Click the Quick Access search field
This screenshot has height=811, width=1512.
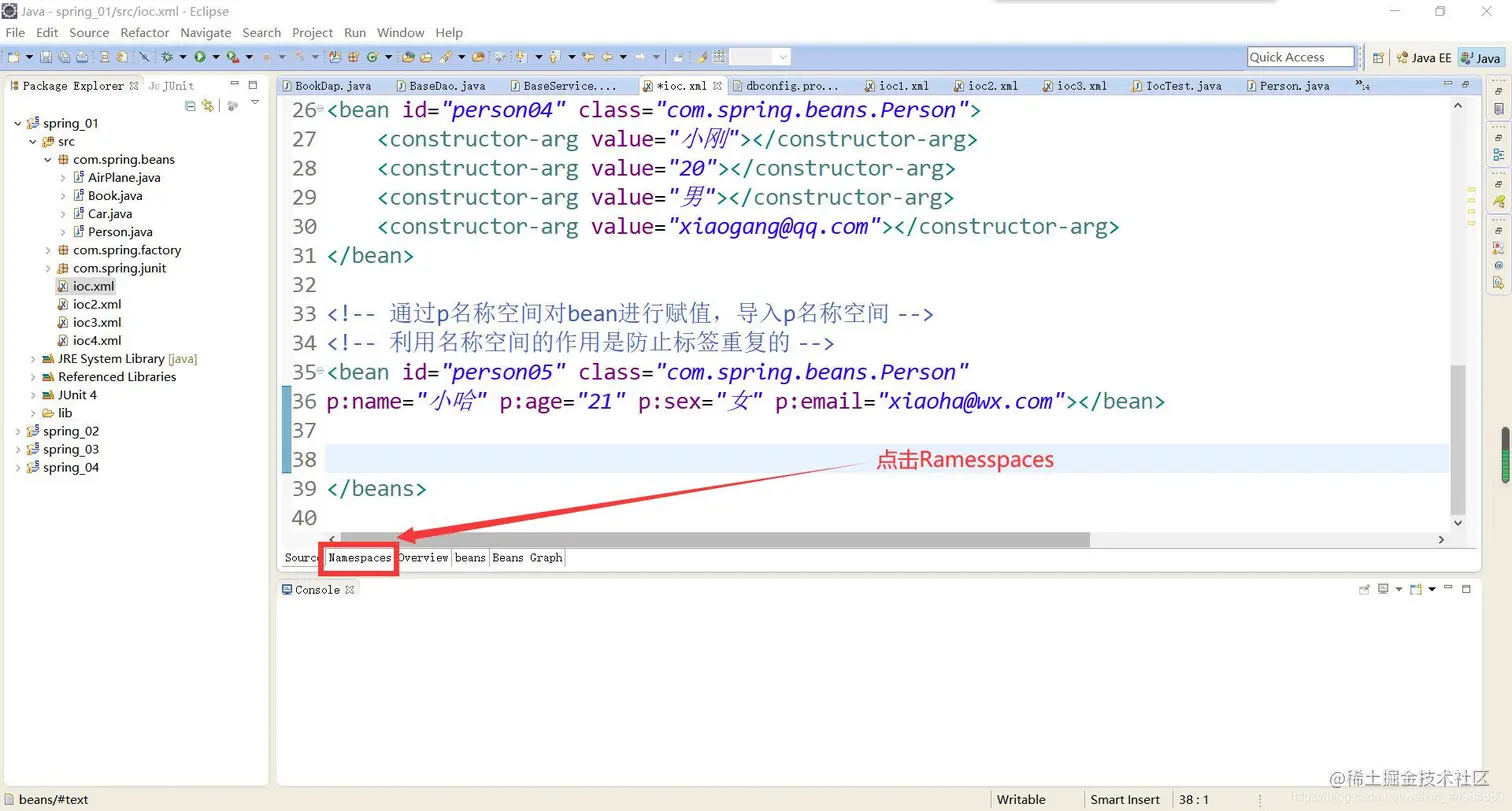point(1300,57)
